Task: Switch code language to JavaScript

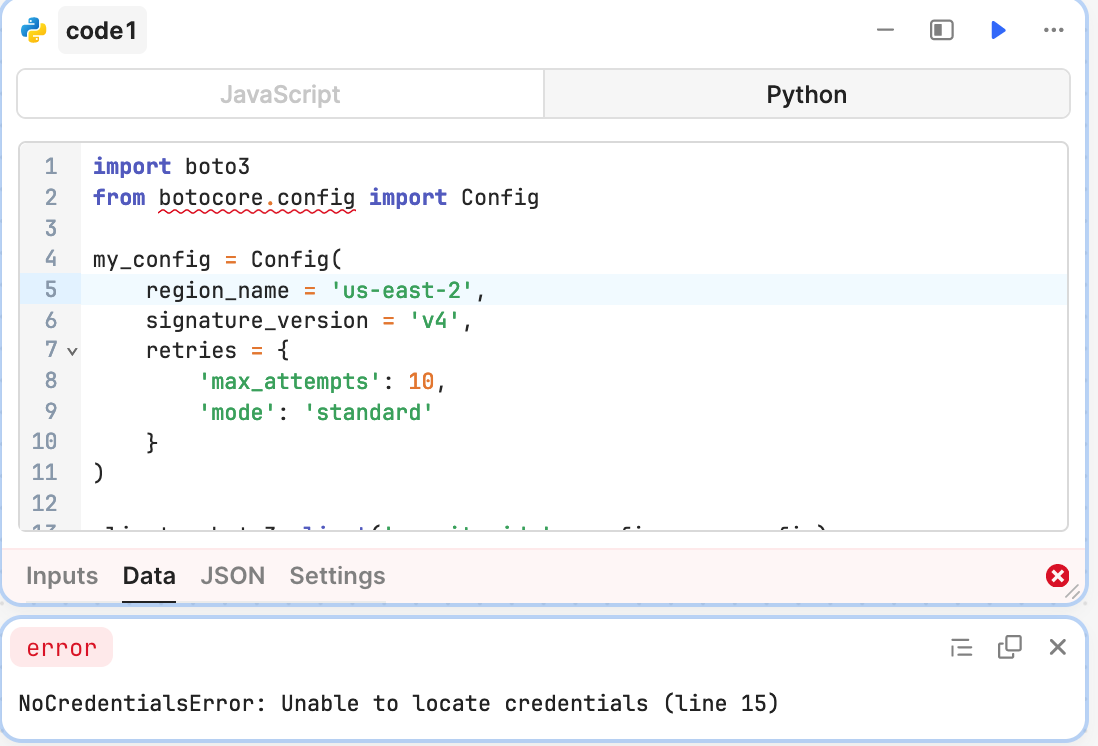Action: pos(280,94)
